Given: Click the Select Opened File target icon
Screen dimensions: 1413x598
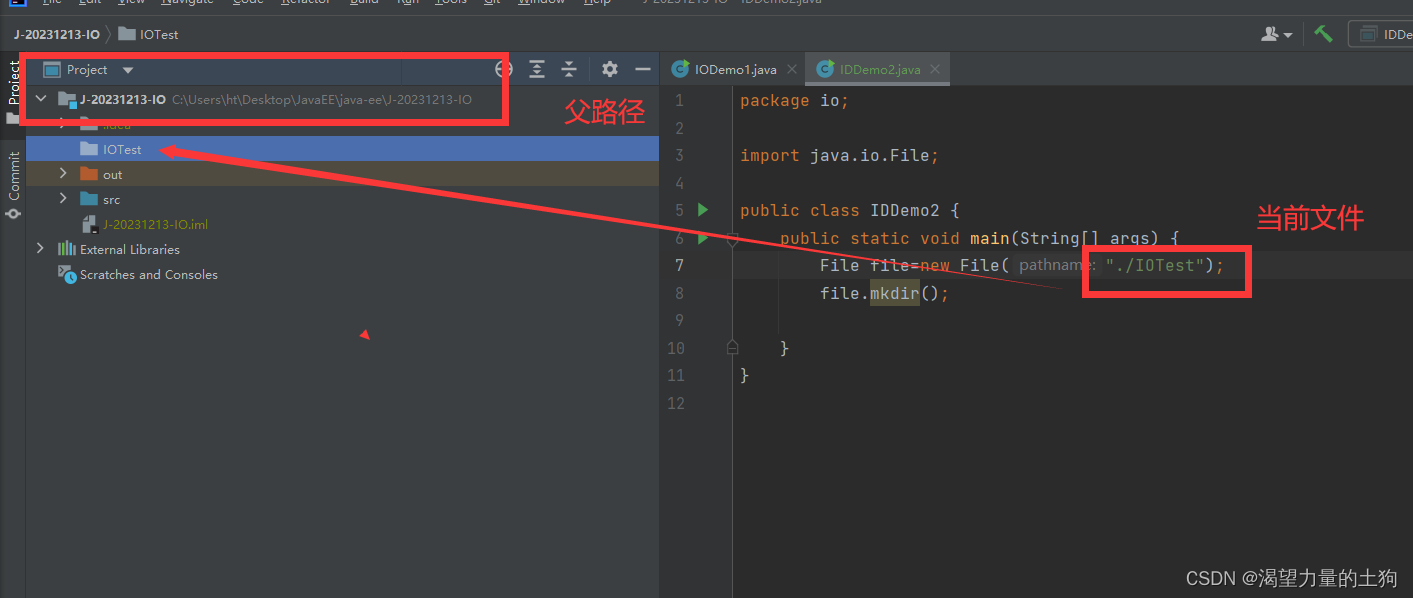Looking at the screenshot, I should click(x=503, y=69).
